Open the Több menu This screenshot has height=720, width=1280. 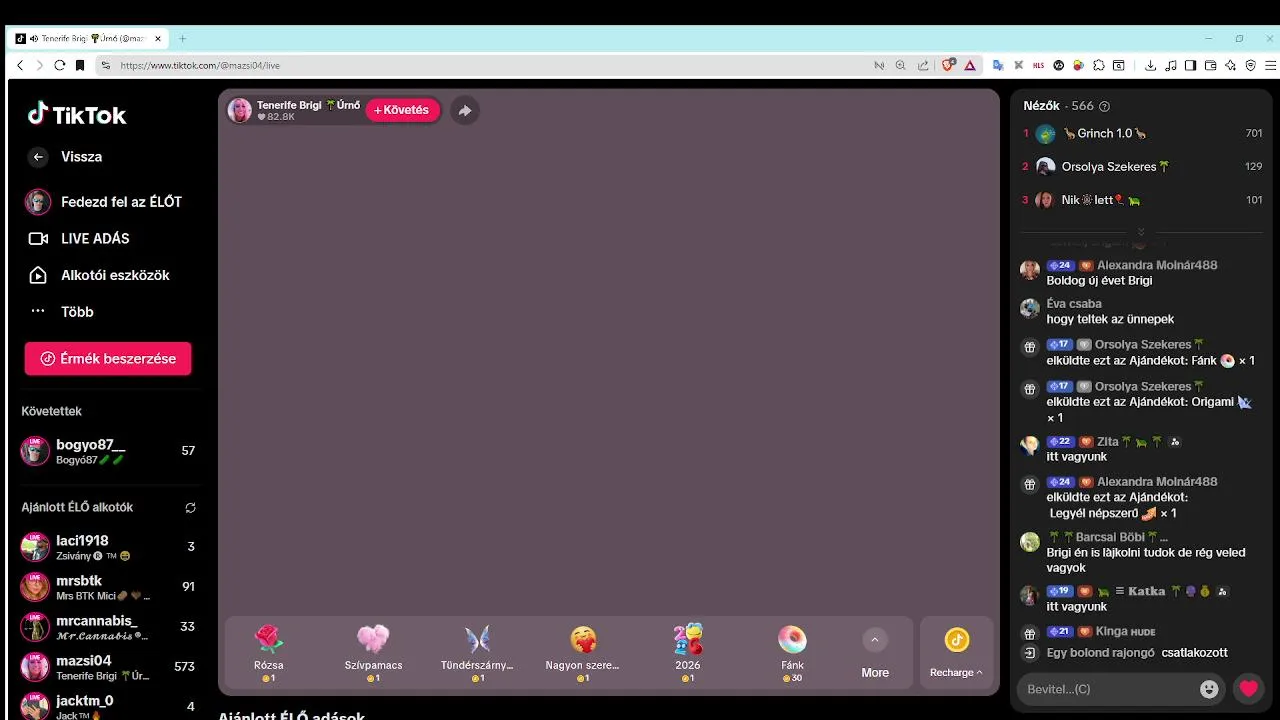(61, 312)
